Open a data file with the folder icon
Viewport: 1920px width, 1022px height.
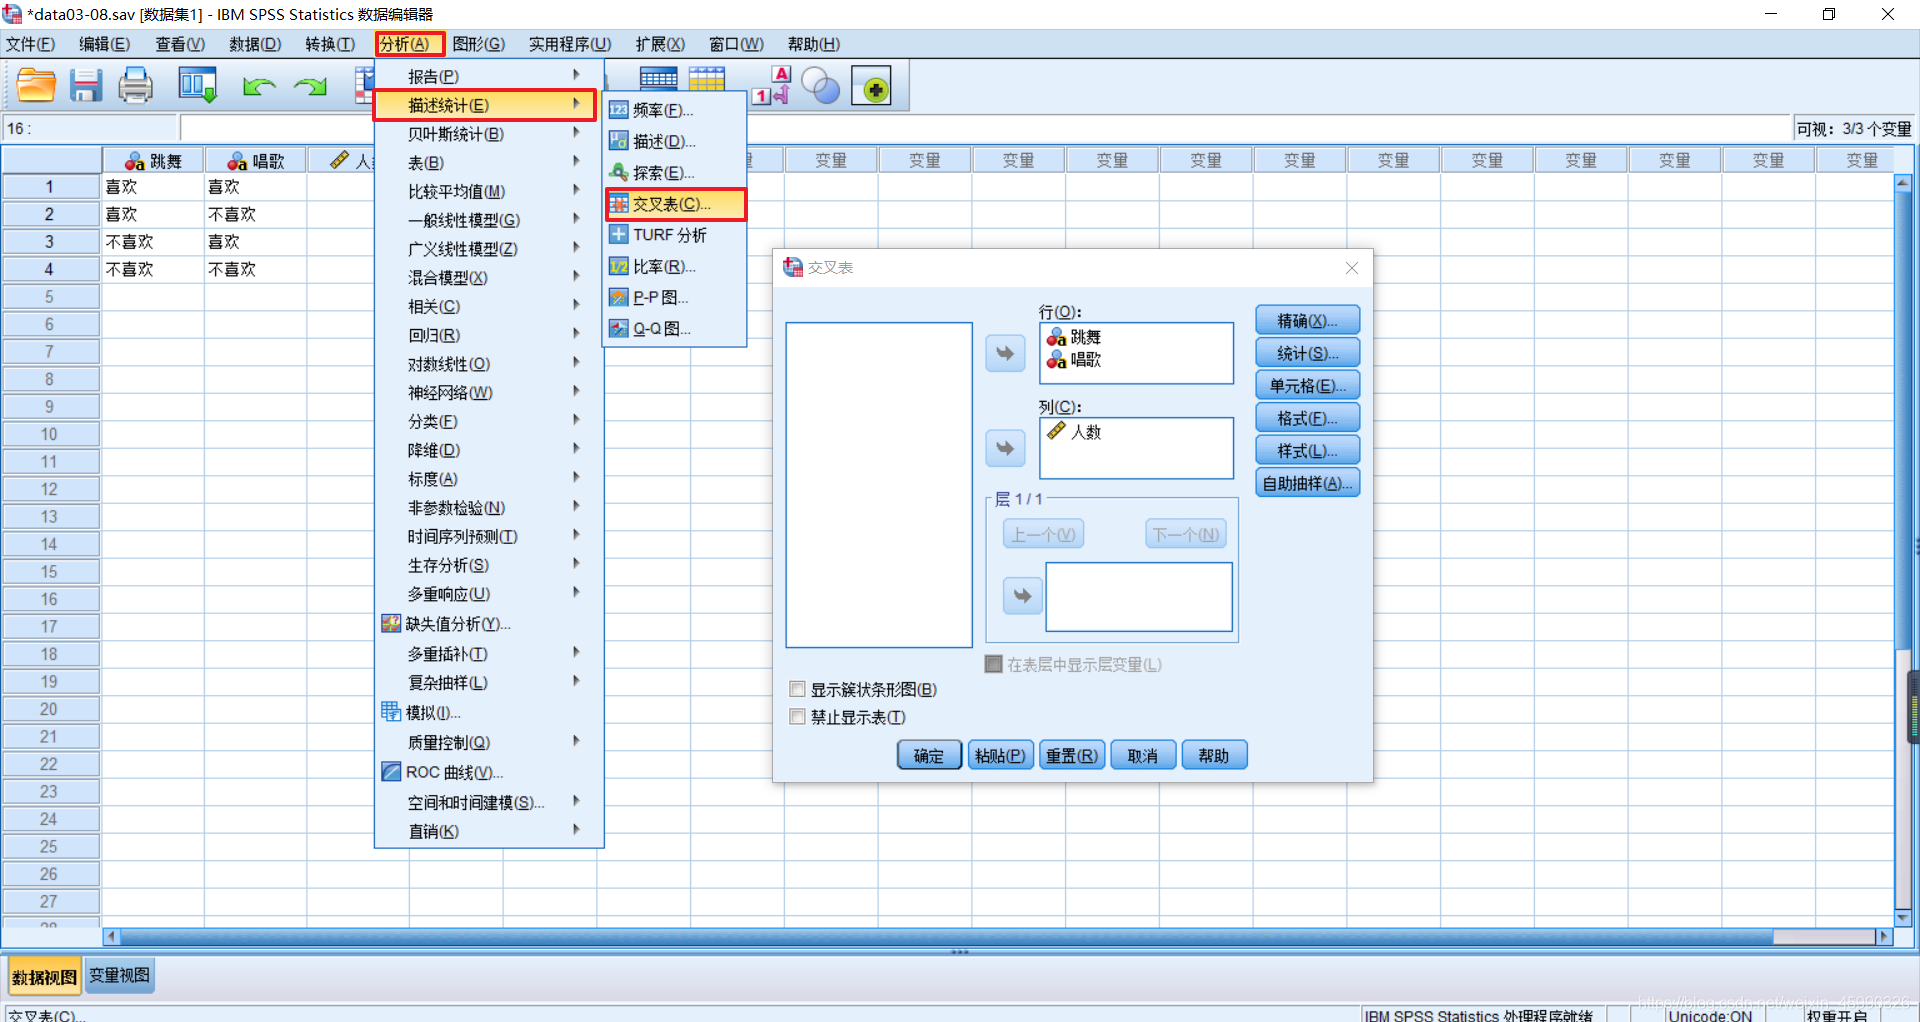pos(36,86)
